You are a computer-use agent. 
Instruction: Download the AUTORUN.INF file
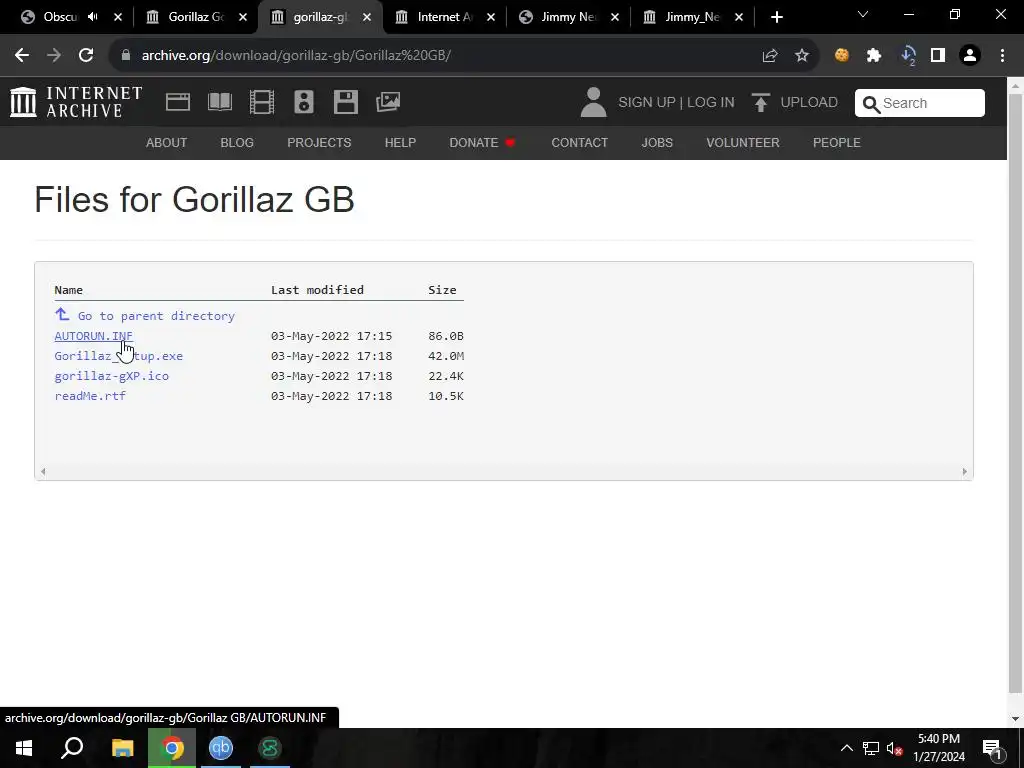(93, 336)
